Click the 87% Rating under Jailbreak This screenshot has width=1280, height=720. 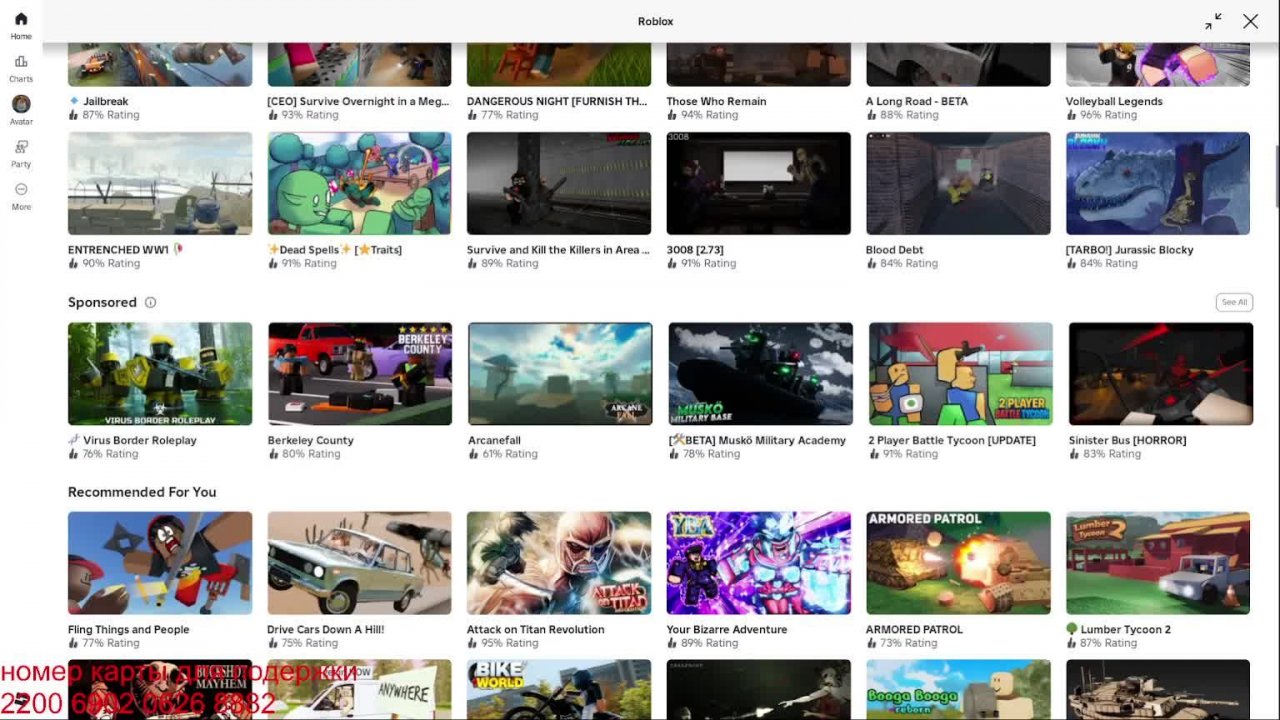tap(103, 115)
